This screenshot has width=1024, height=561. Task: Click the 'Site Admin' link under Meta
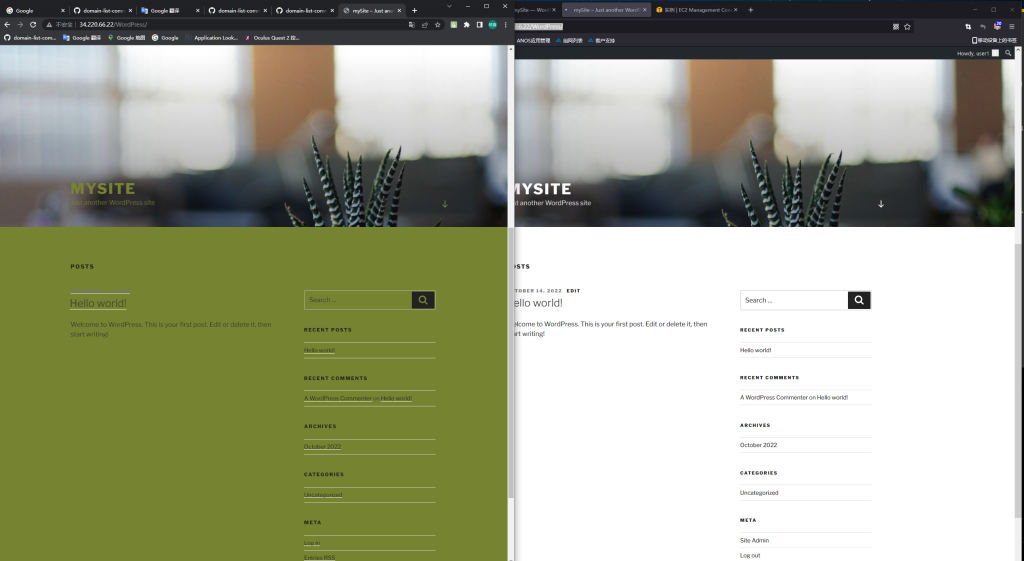point(754,540)
